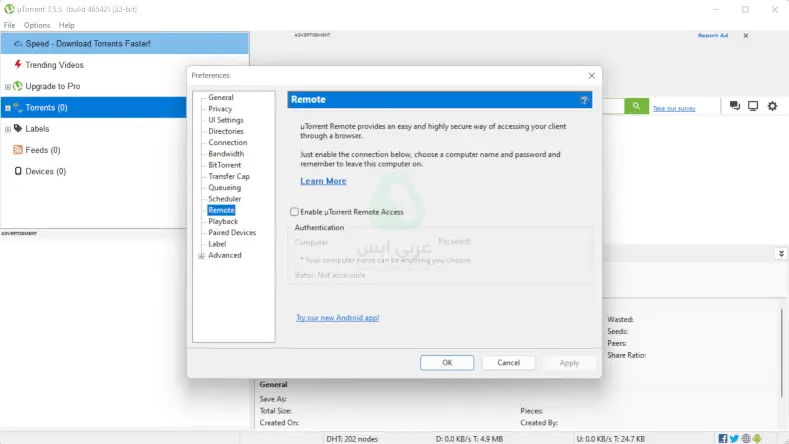Image resolution: width=789 pixels, height=444 pixels.
Task: Select Bandwidth in the preferences tree
Action: click(226, 154)
